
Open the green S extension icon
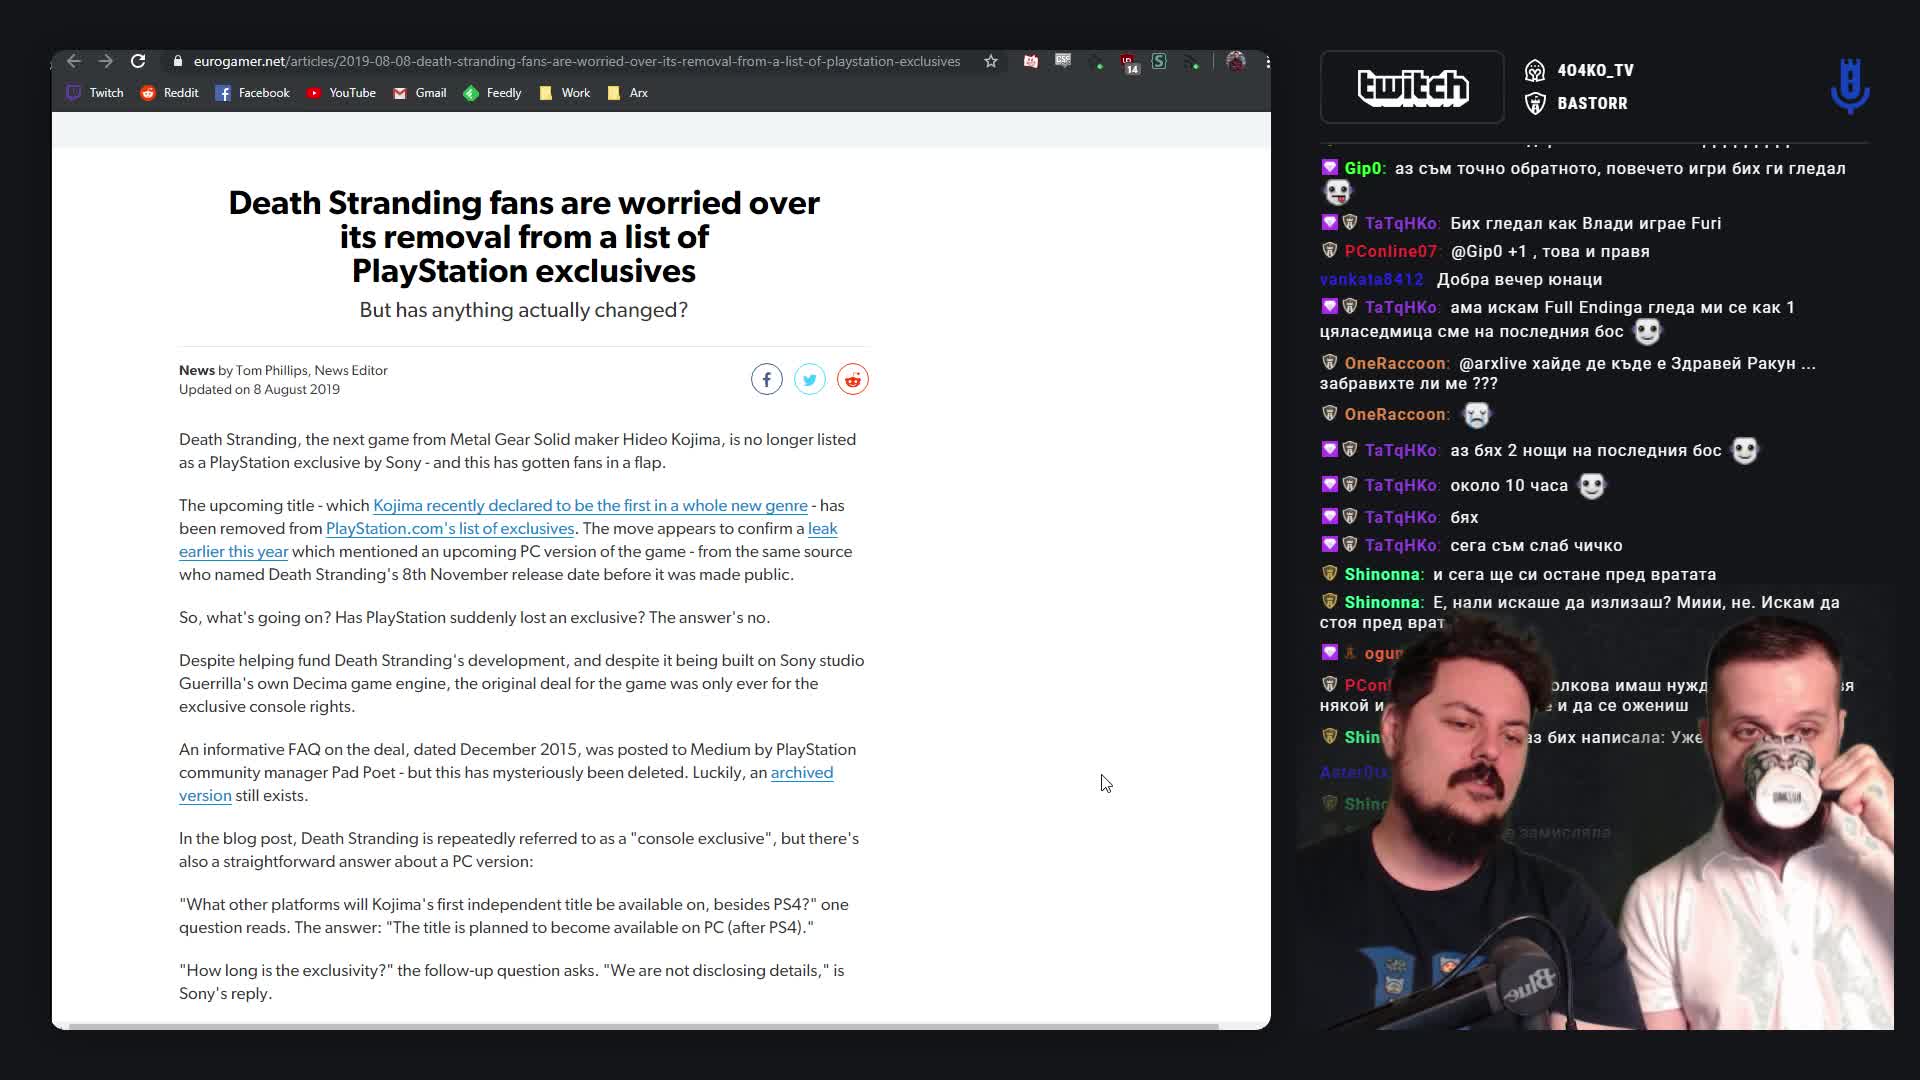(1159, 61)
